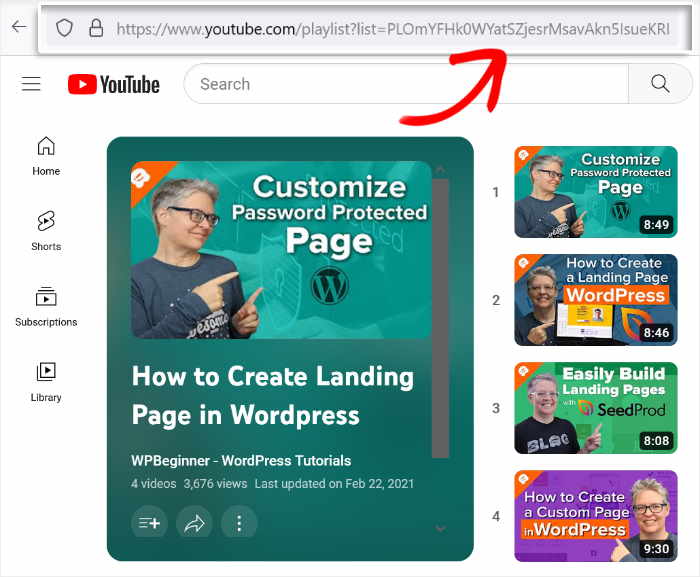
Task: Click the browser back arrow
Action: click(17, 27)
